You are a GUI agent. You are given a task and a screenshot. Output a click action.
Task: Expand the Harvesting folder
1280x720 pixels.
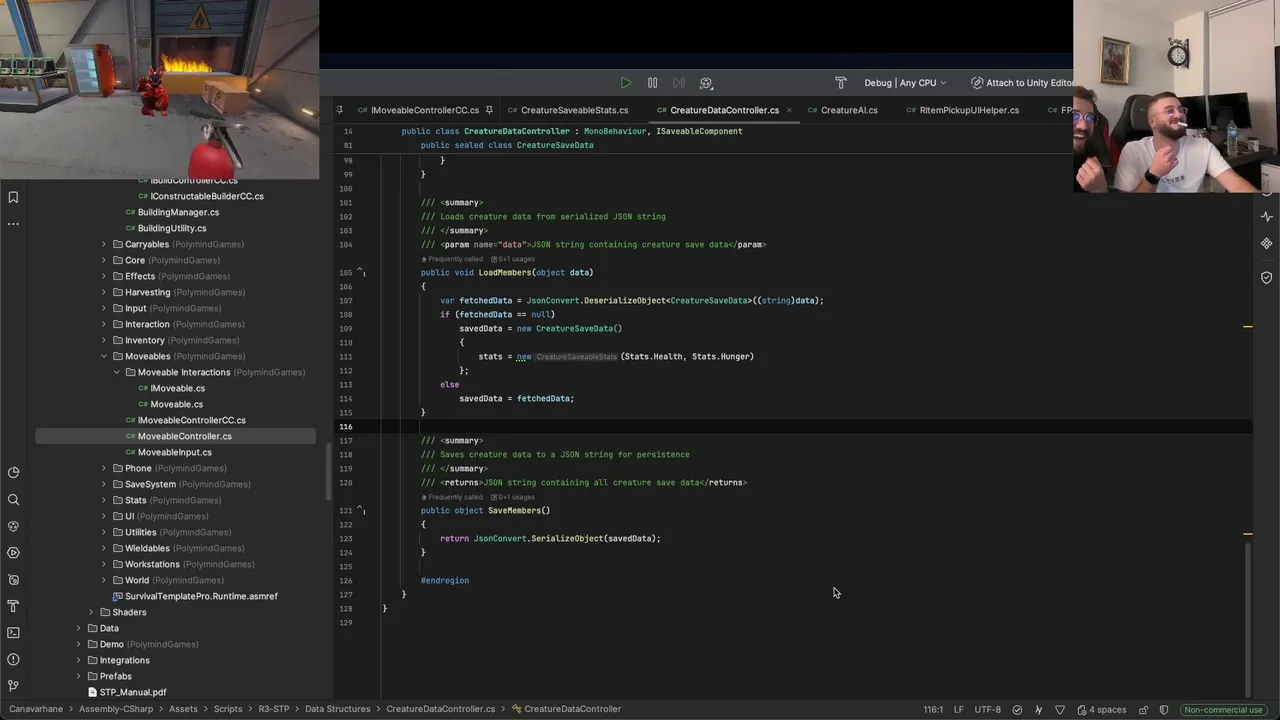(104, 292)
